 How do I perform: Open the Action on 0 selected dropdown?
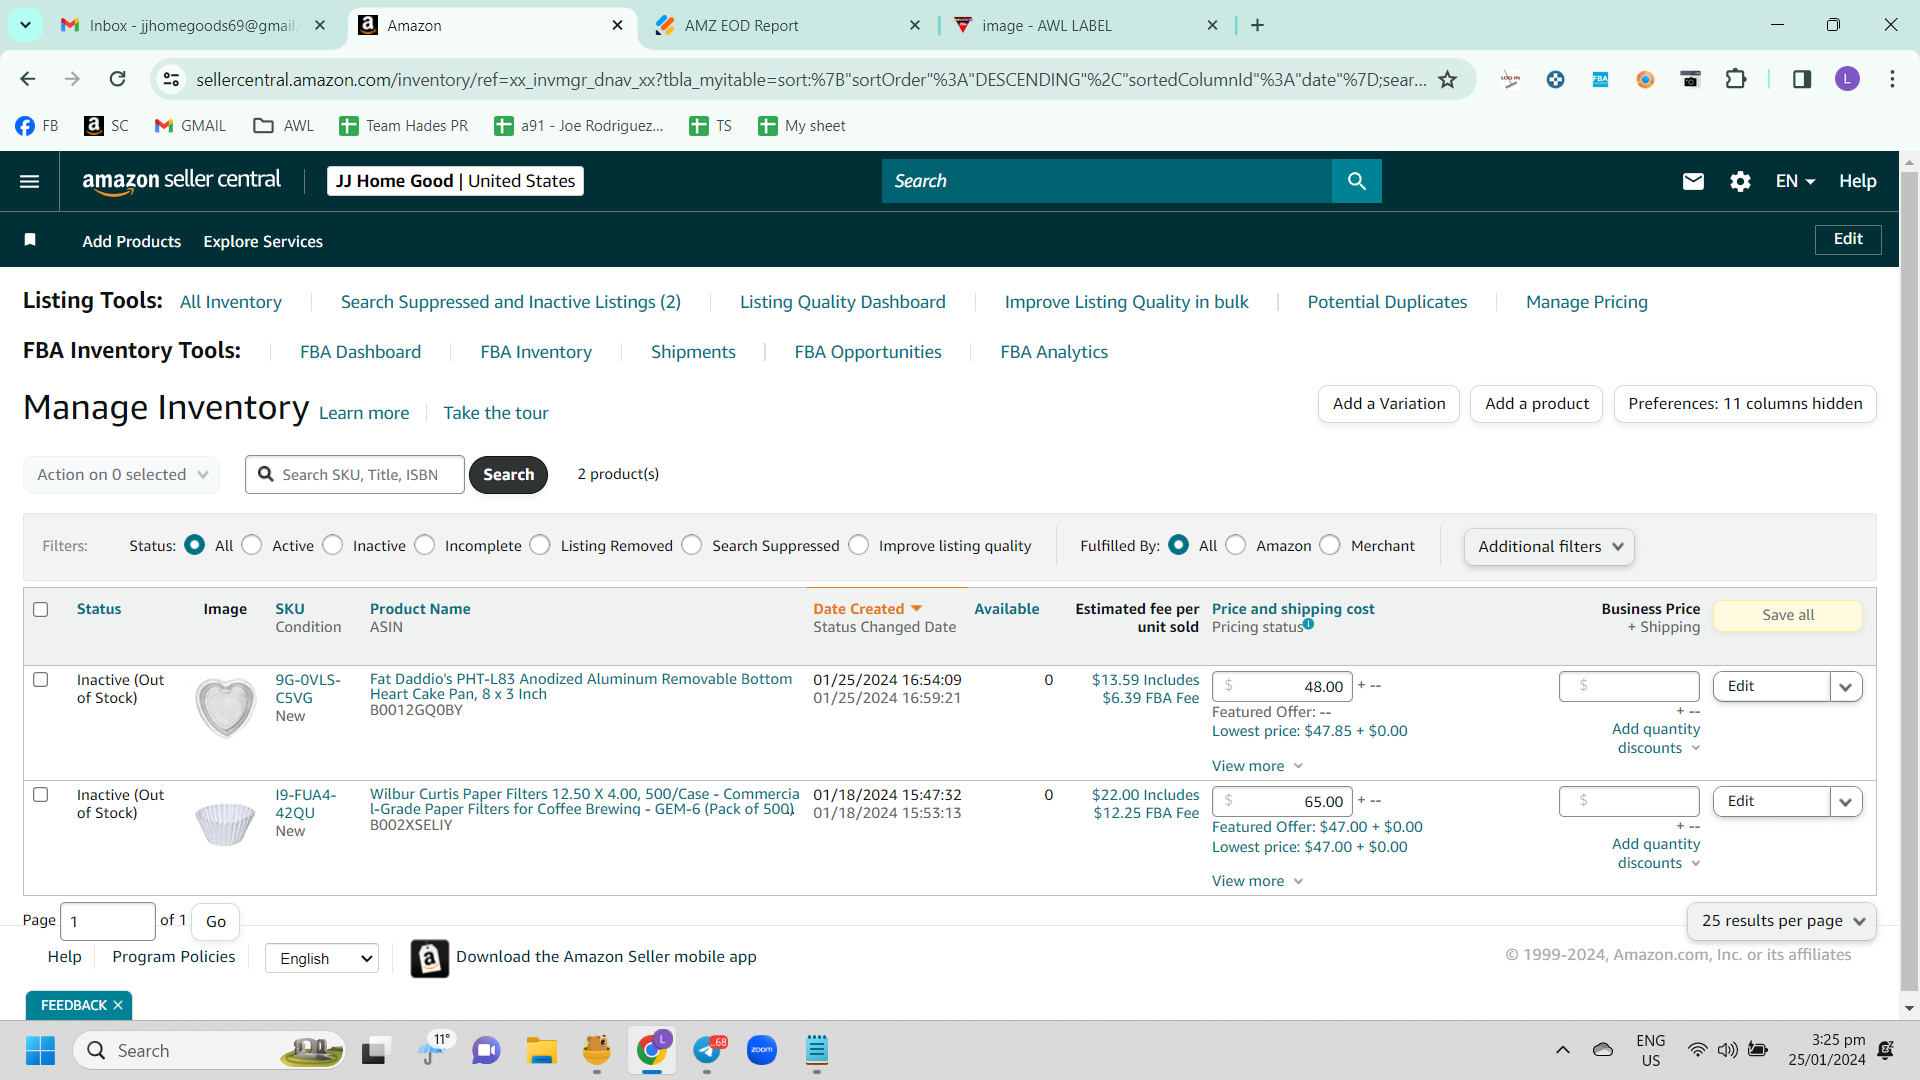(x=121, y=475)
